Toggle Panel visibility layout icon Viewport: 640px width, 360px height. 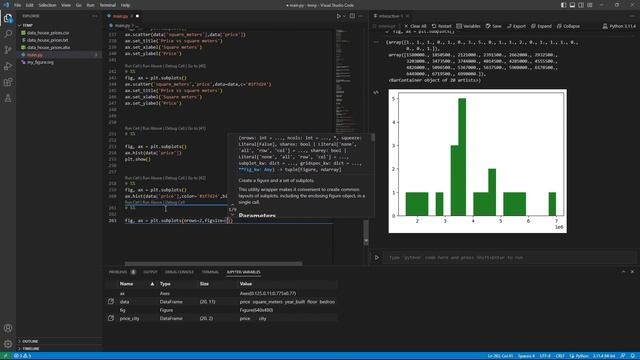(x=572, y=5)
